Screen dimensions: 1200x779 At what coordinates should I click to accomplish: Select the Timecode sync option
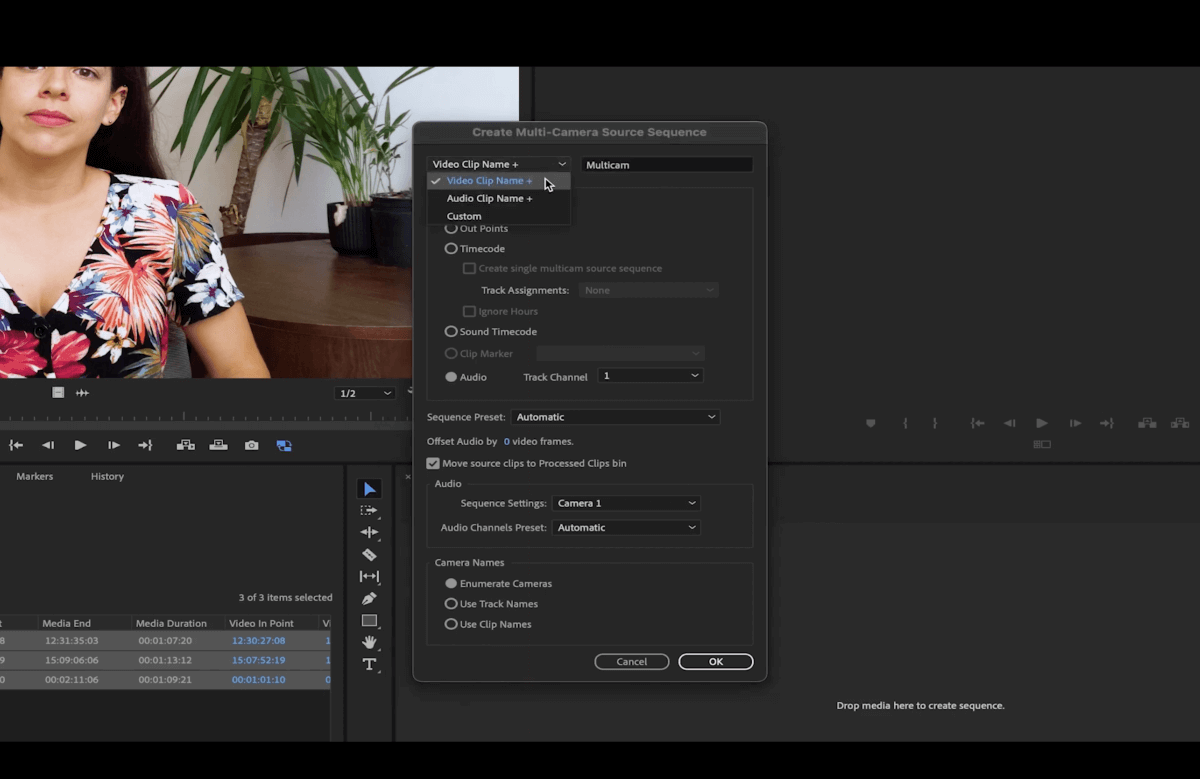tap(451, 248)
